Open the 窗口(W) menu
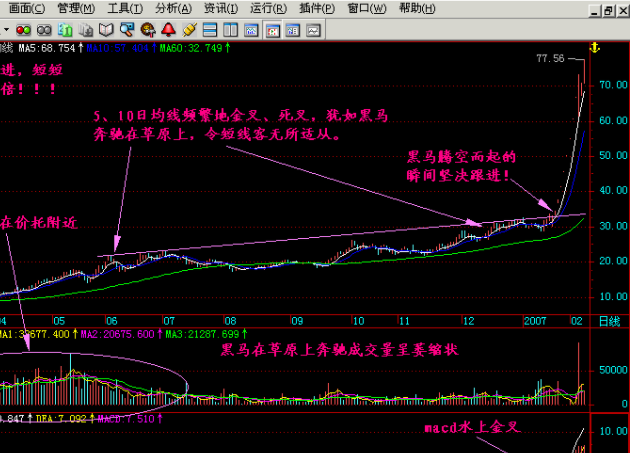 (367, 8)
